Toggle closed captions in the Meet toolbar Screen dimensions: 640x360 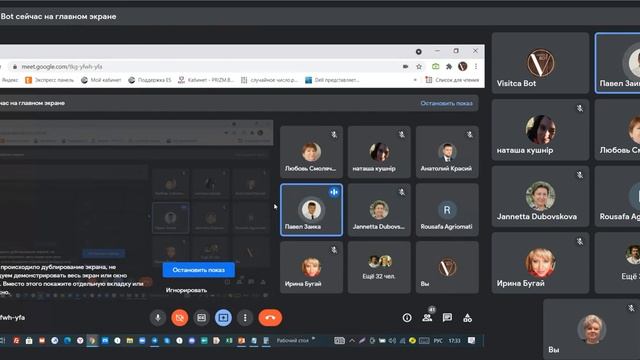(202, 318)
